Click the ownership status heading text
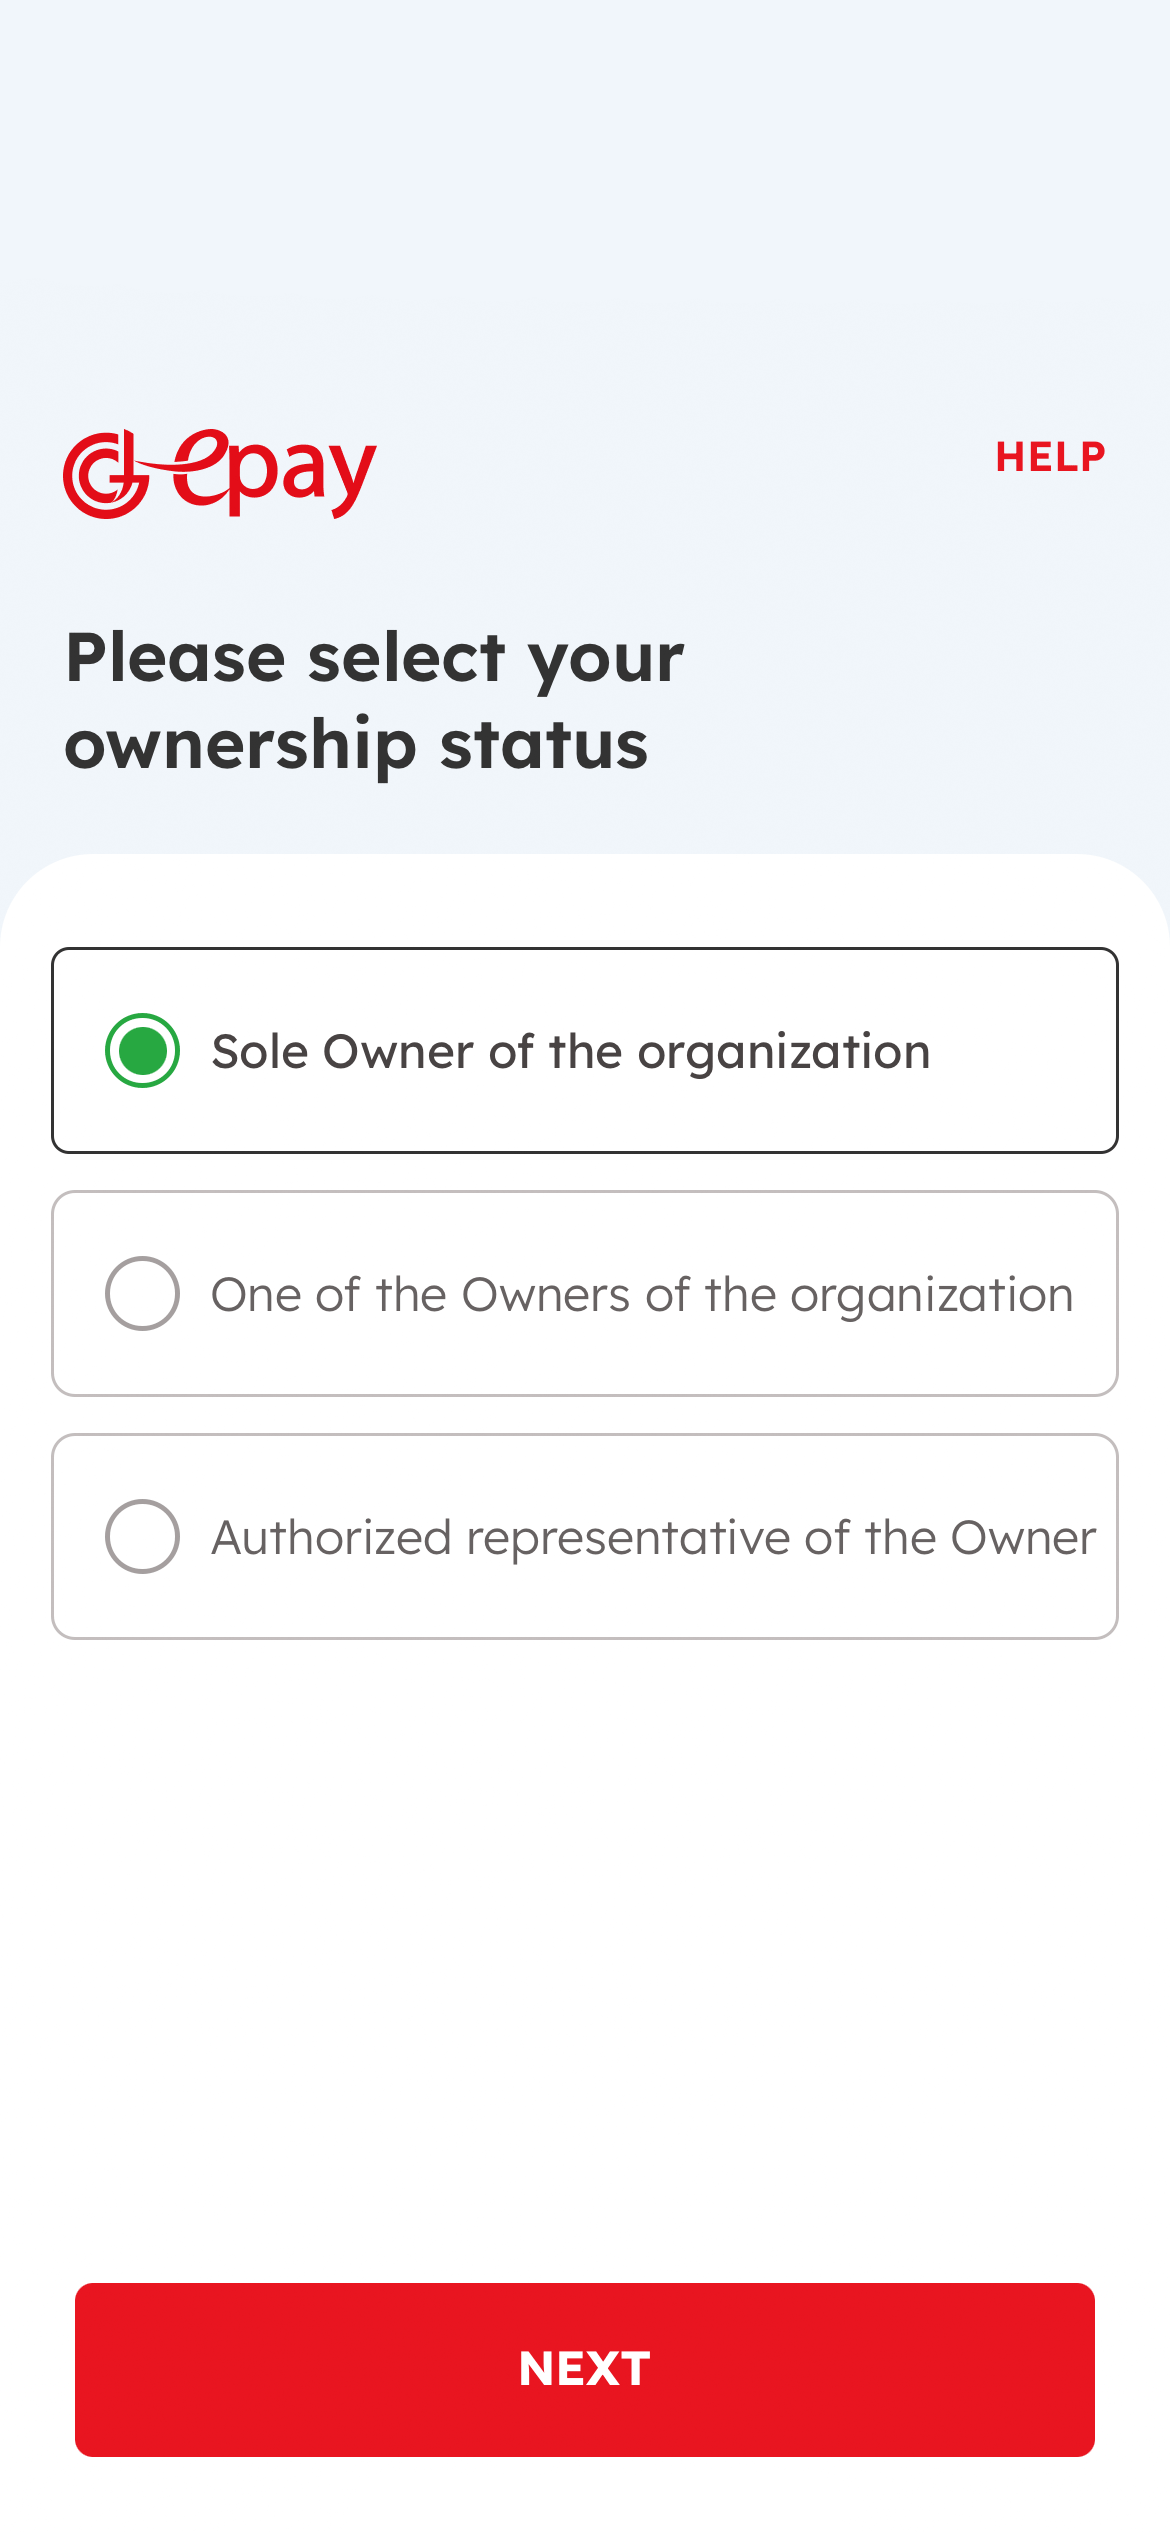 pyautogui.click(x=375, y=701)
